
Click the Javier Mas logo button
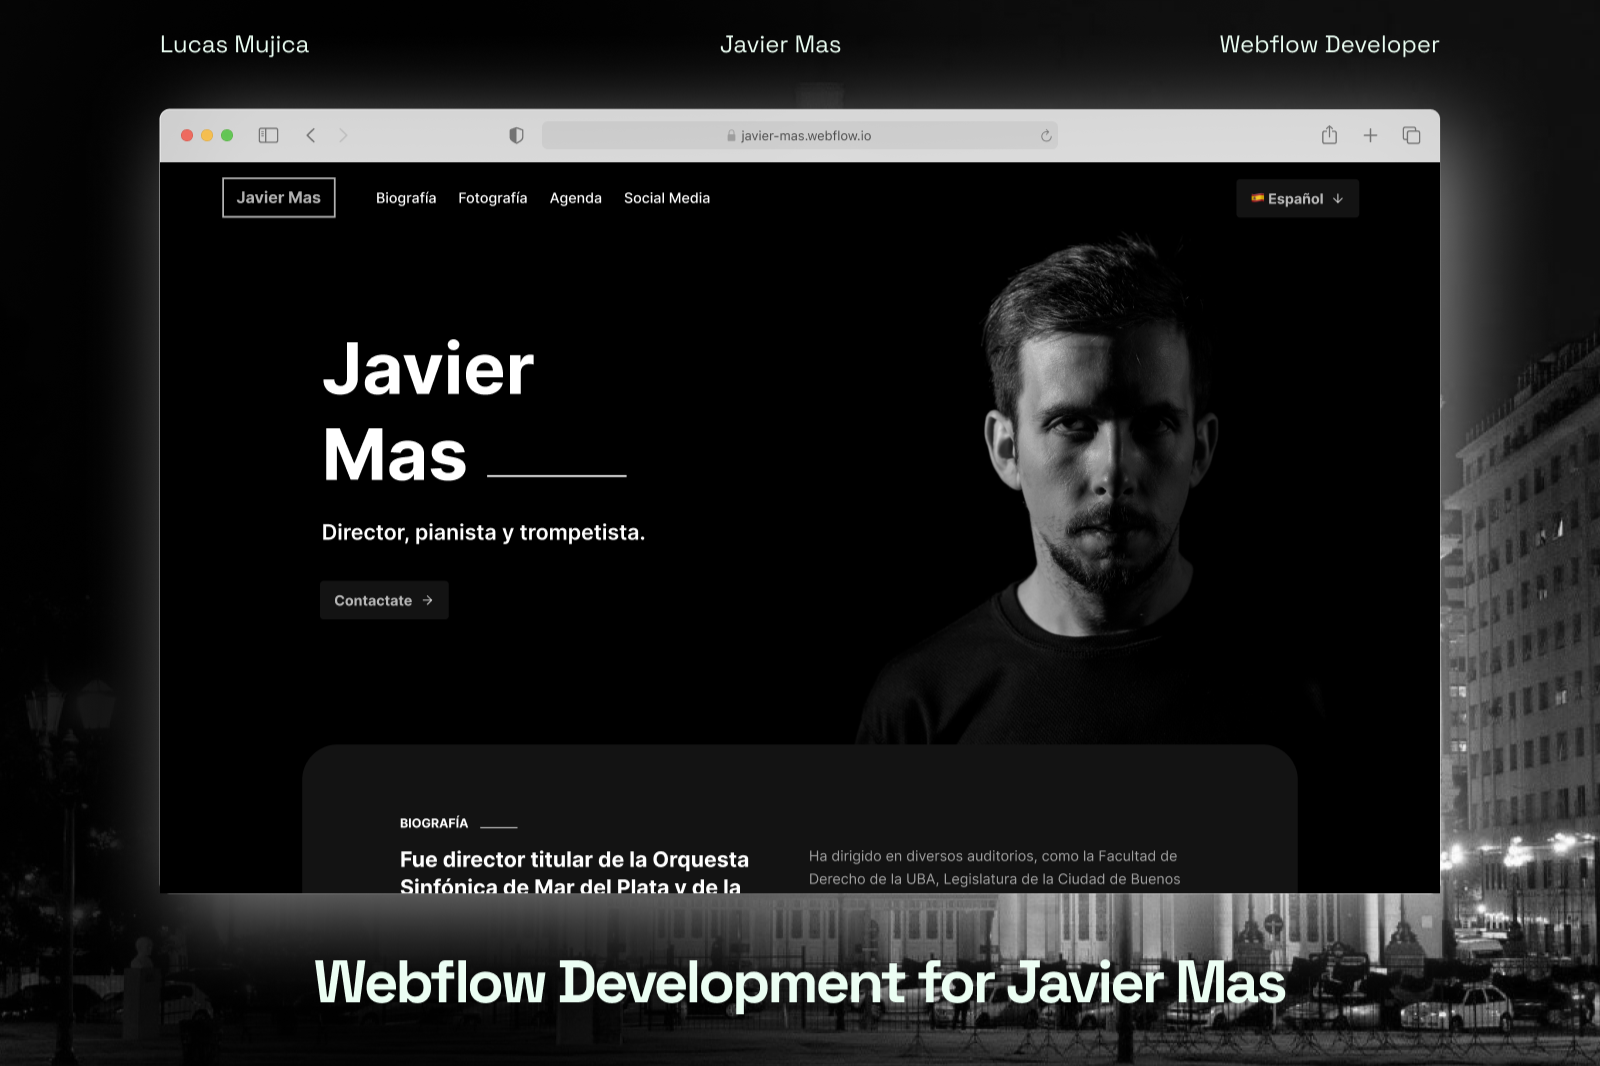[x=279, y=197]
